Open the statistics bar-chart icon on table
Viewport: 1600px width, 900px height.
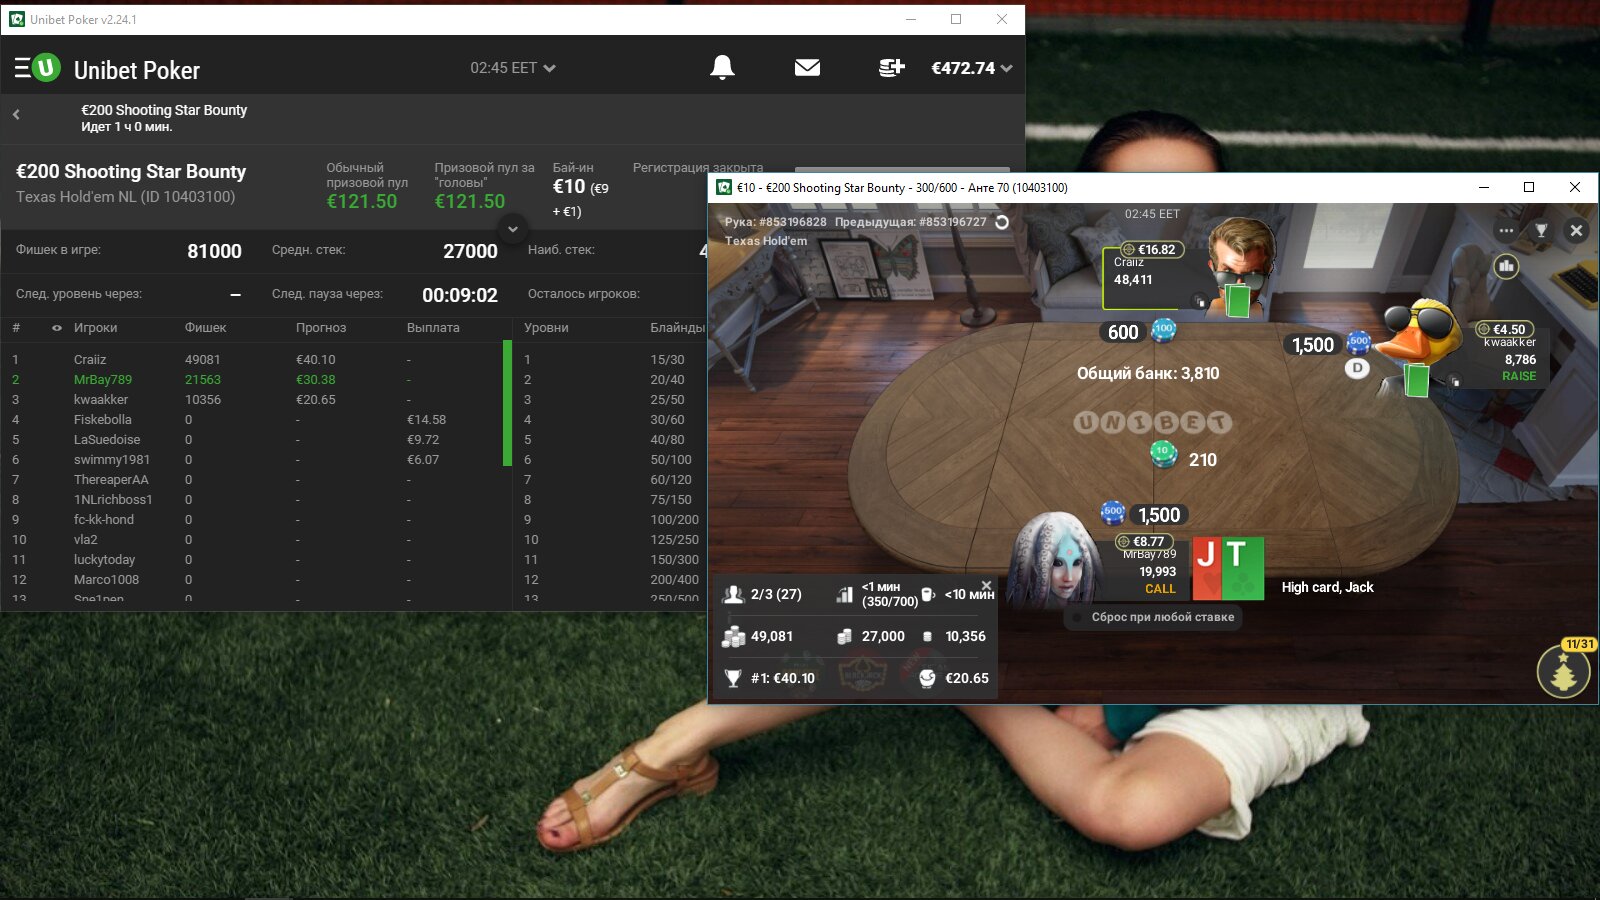coord(1506,266)
